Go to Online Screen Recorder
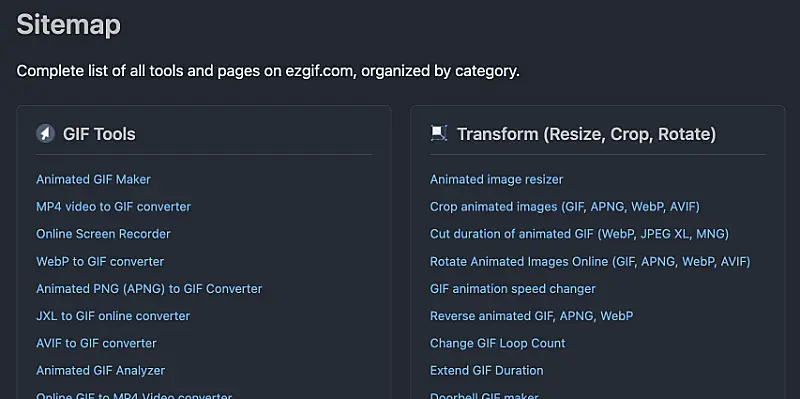 point(103,234)
